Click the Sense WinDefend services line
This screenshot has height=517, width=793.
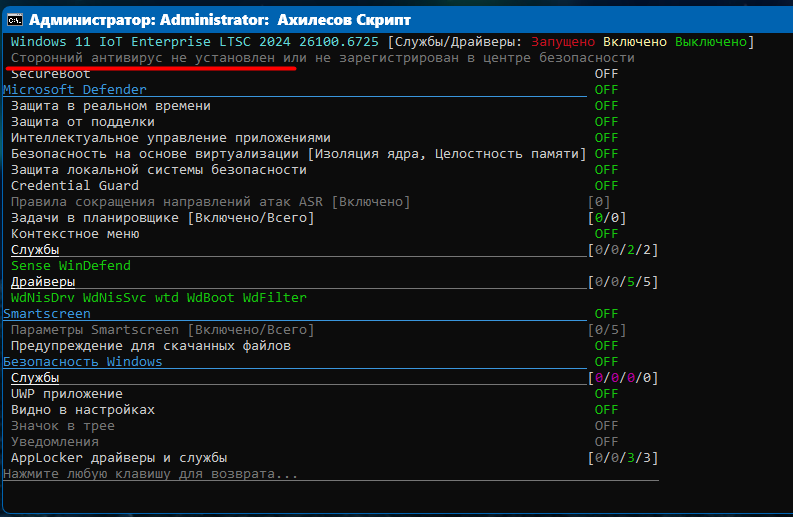pyautogui.click(x=71, y=266)
